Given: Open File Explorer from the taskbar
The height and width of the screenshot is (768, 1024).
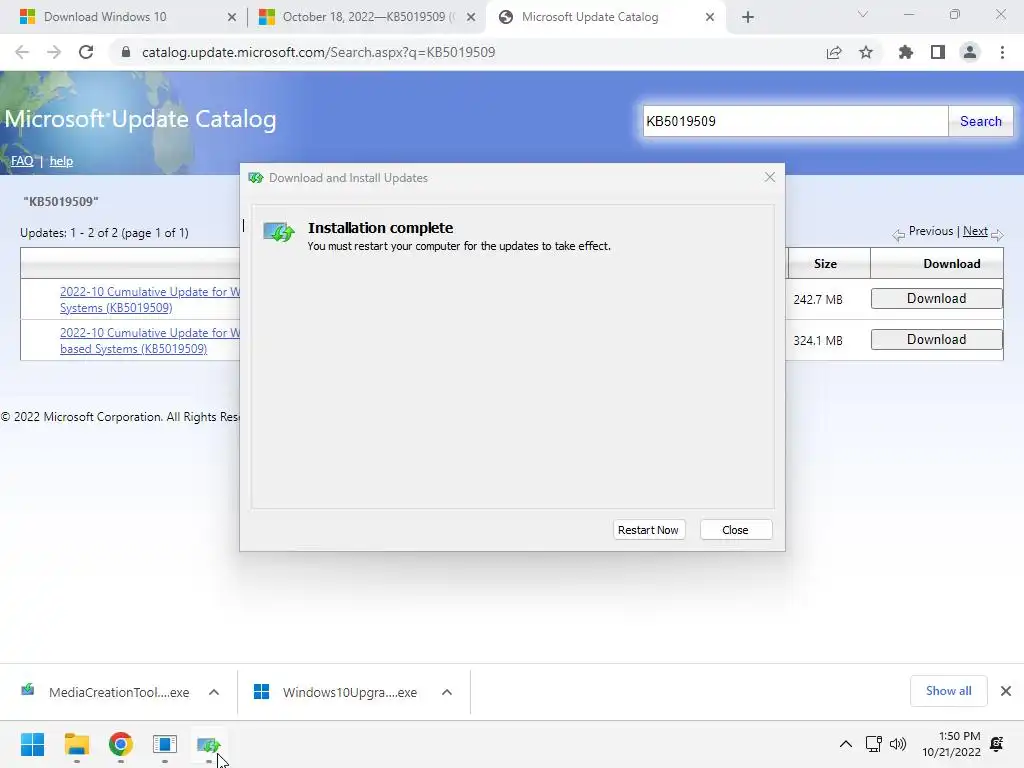Looking at the screenshot, I should click(x=76, y=744).
